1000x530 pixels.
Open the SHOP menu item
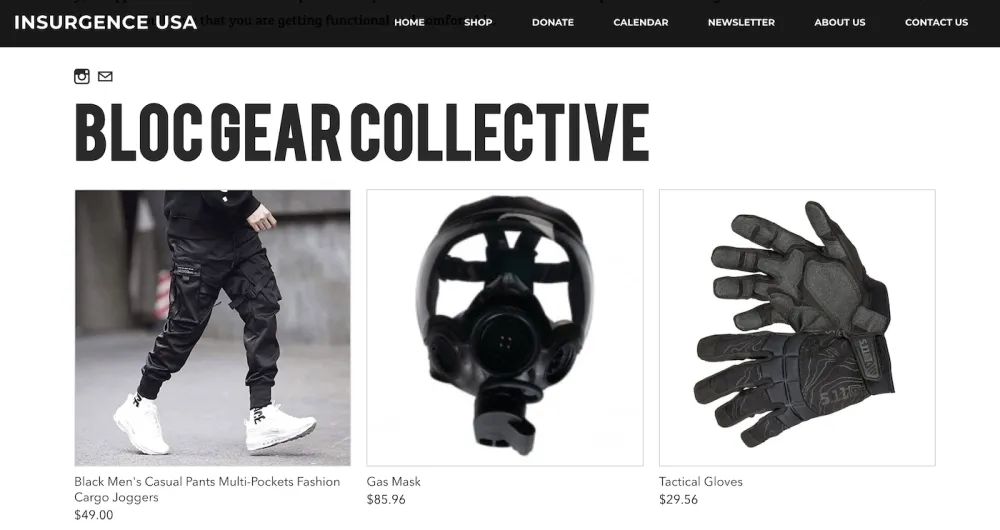coord(478,22)
